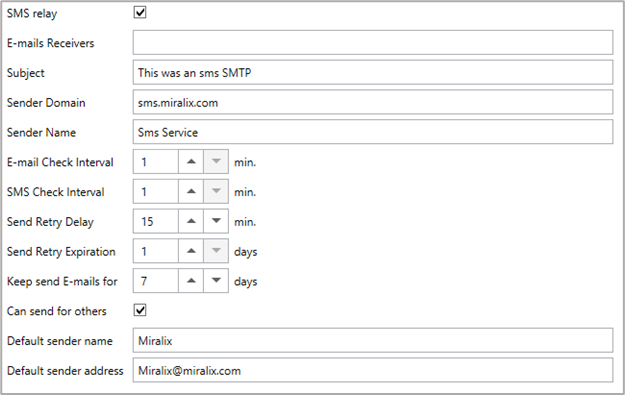625x395 pixels.
Task: Focus the Sender Domain field
Action: (x=373, y=102)
